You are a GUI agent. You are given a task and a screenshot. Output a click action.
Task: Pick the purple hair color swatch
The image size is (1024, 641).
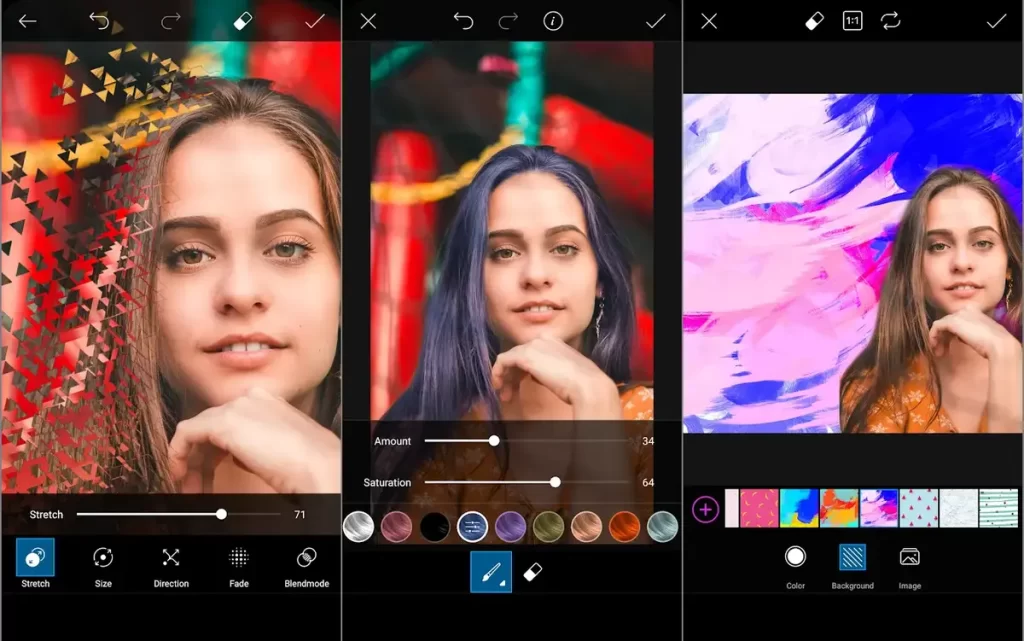coord(511,526)
